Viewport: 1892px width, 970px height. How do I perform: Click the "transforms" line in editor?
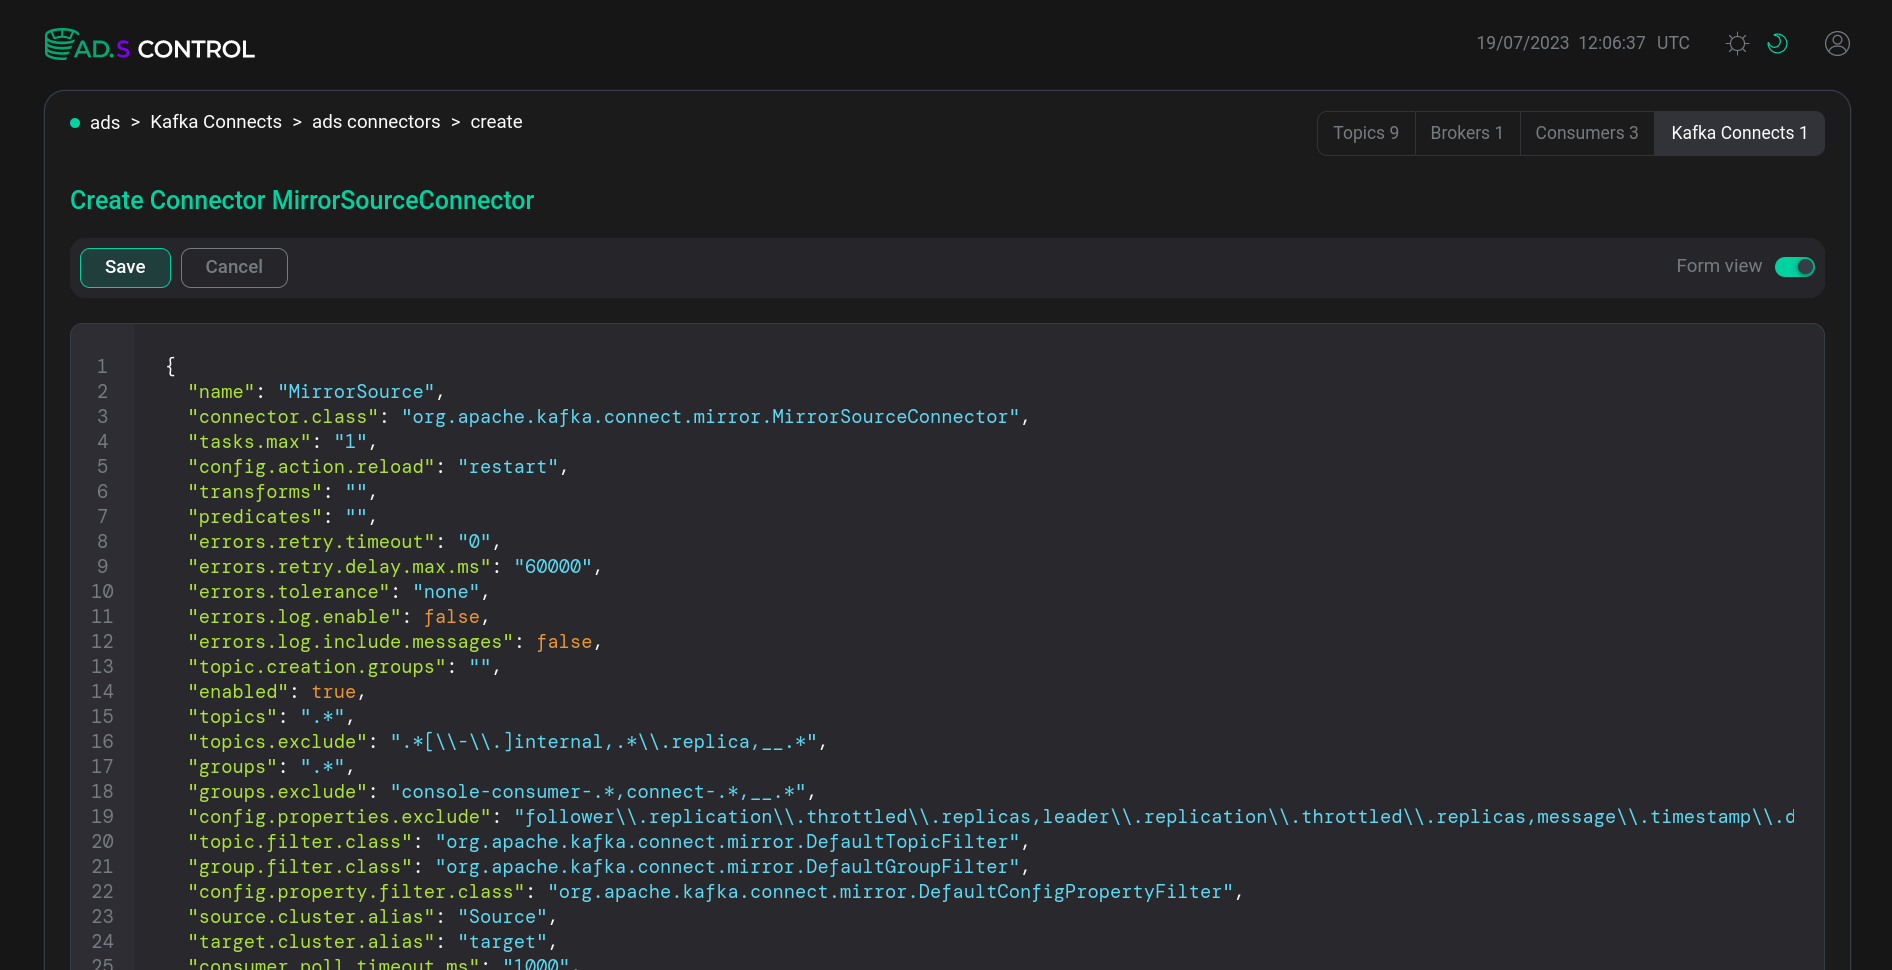pos(282,492)
